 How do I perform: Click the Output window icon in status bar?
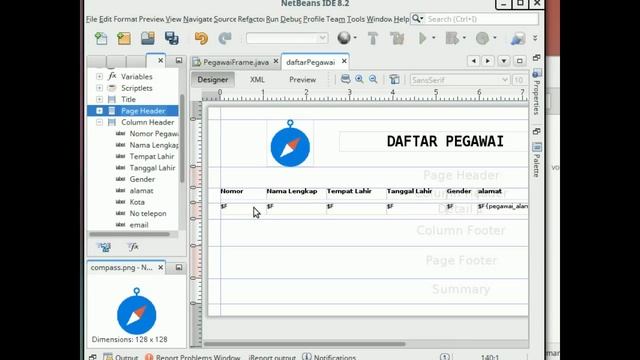point(108,357)
